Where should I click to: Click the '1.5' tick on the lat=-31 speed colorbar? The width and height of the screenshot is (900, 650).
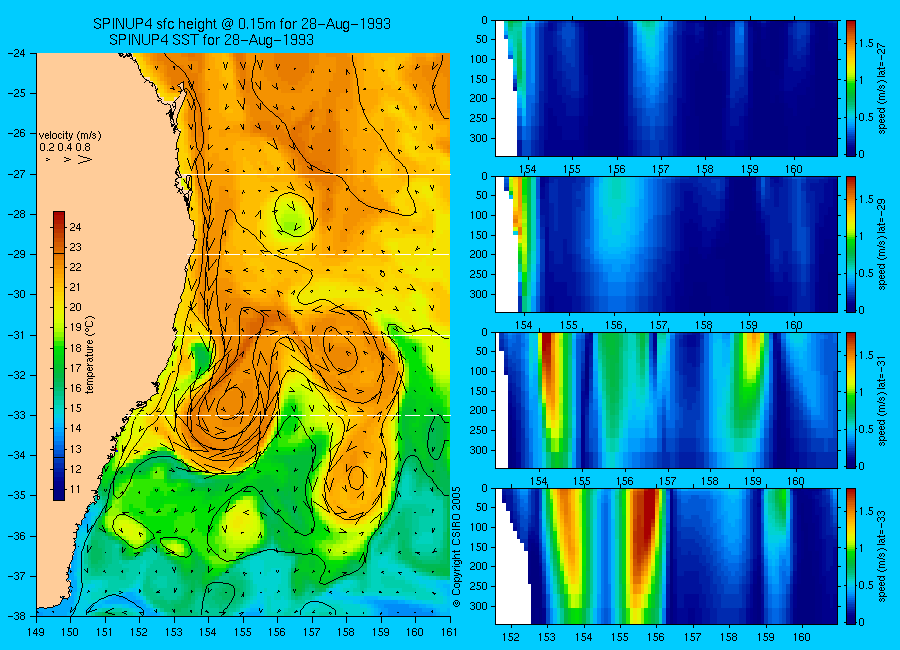click(867, 355)
